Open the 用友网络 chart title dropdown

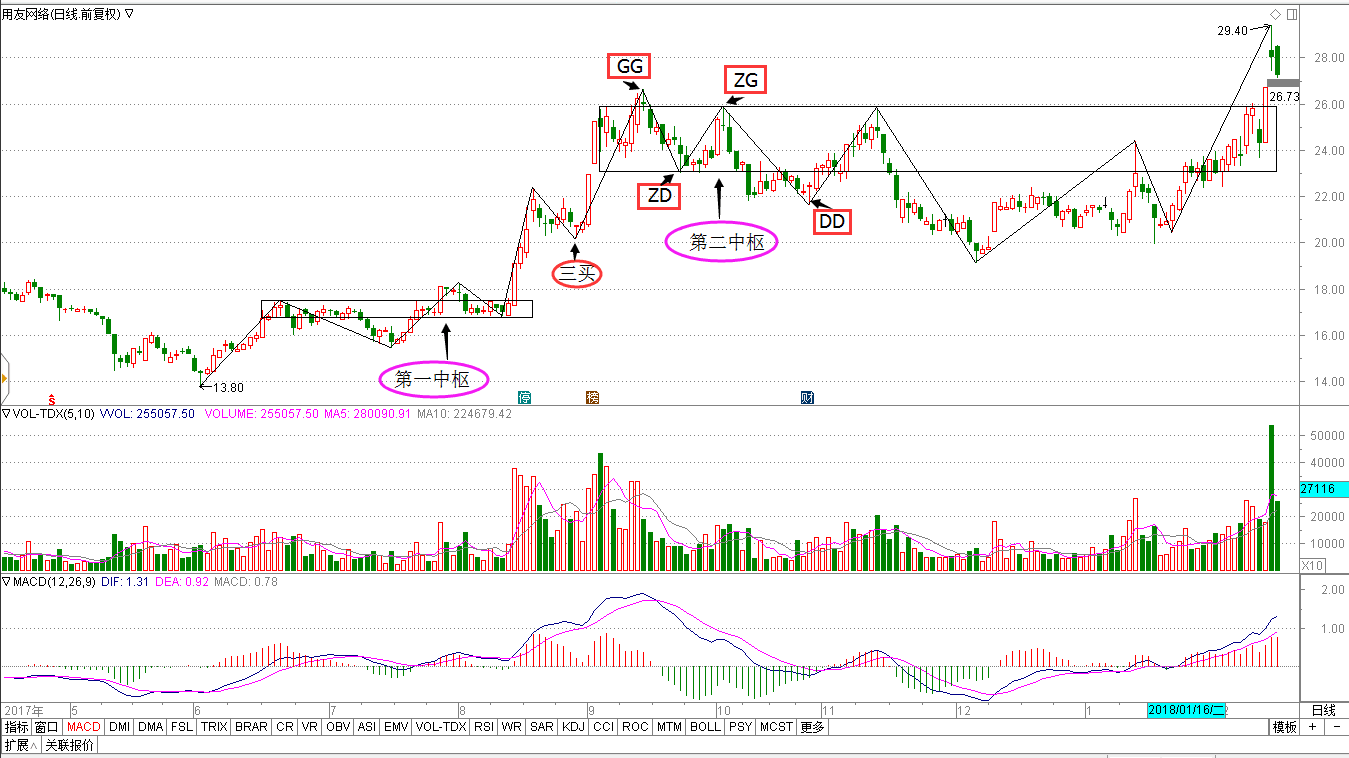(x=129, y=14)
